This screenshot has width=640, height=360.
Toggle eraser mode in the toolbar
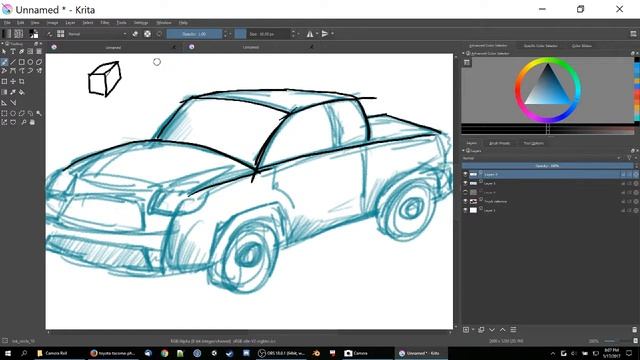pos(136,34)
